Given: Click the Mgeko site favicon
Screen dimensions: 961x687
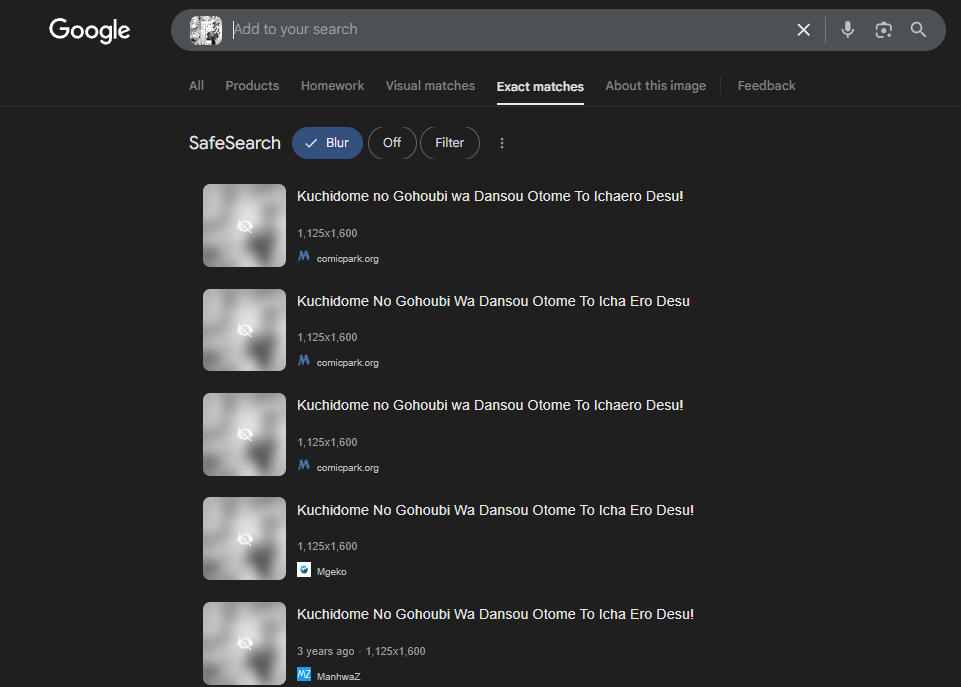Looking at the screenshot, I should click(x=304, y=570).
